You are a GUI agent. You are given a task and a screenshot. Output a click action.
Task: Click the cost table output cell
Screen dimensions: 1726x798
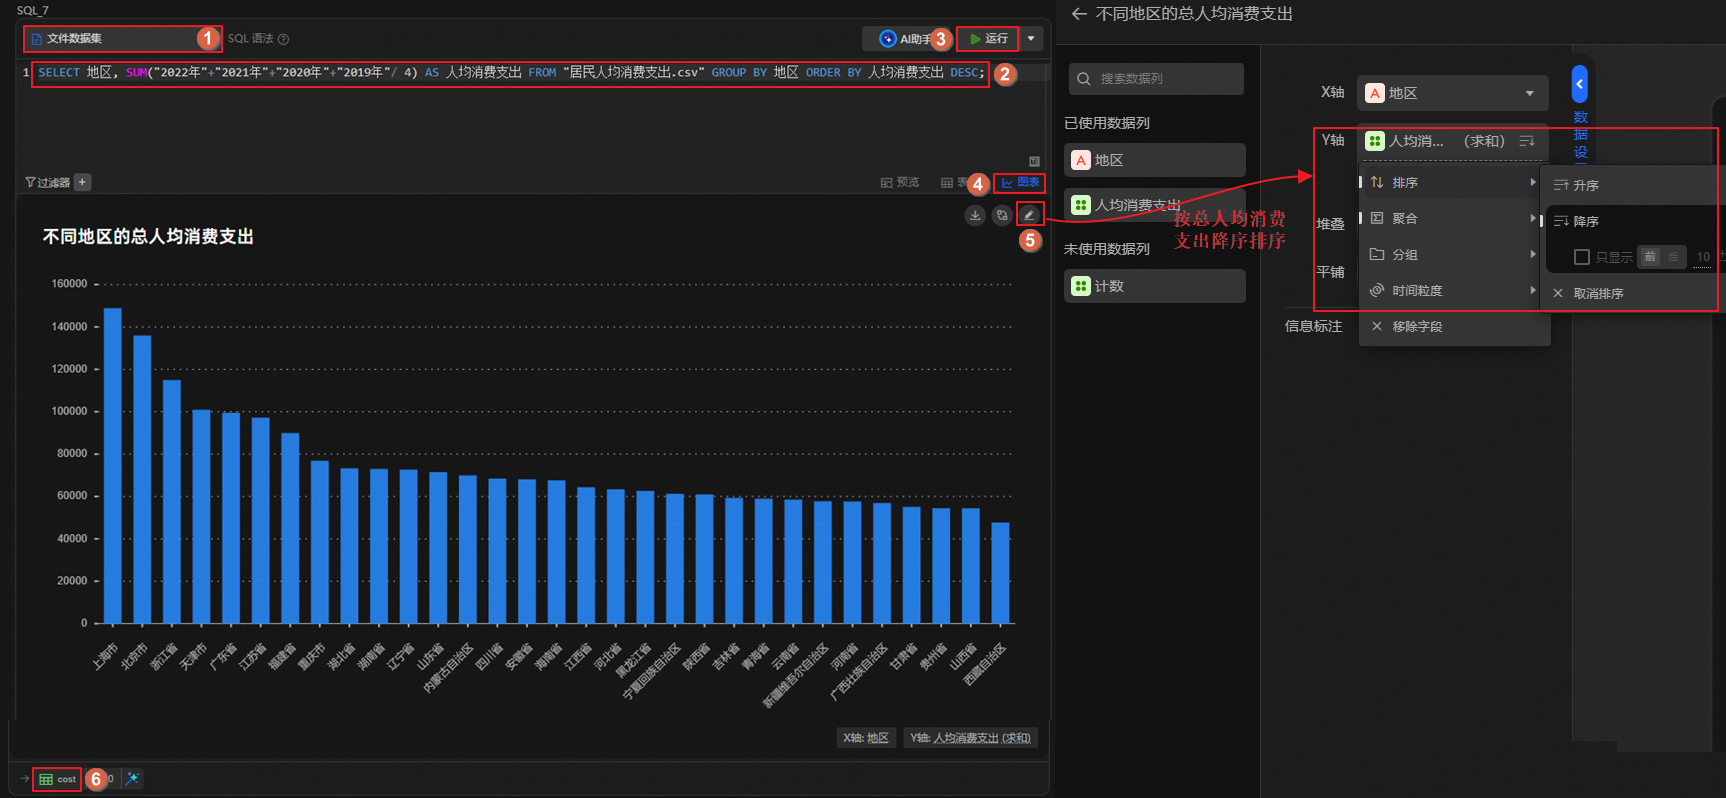[57, 779]
